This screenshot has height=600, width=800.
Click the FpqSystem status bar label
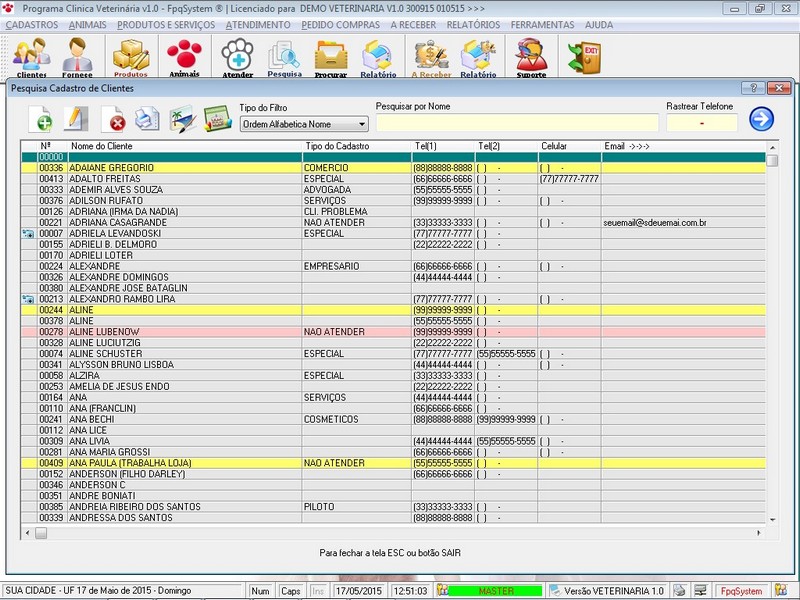(741, 591)
